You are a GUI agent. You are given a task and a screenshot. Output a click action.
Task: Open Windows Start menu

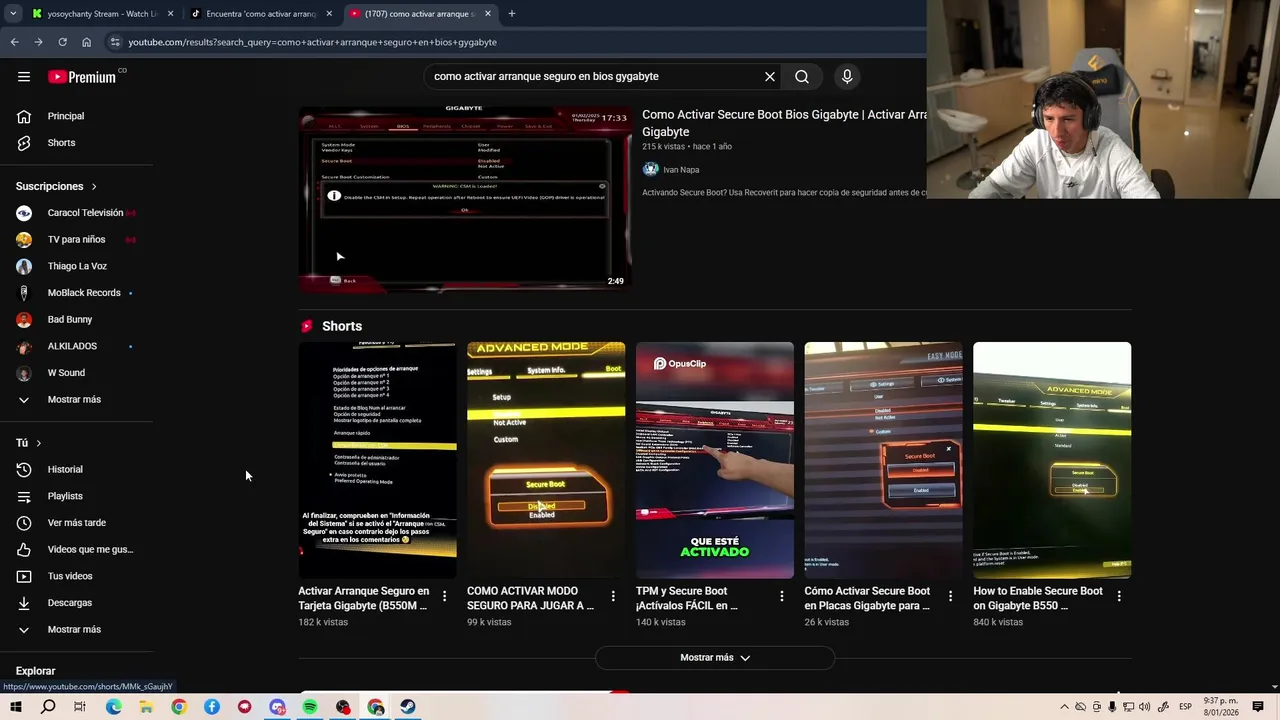(x=16, y=707)
